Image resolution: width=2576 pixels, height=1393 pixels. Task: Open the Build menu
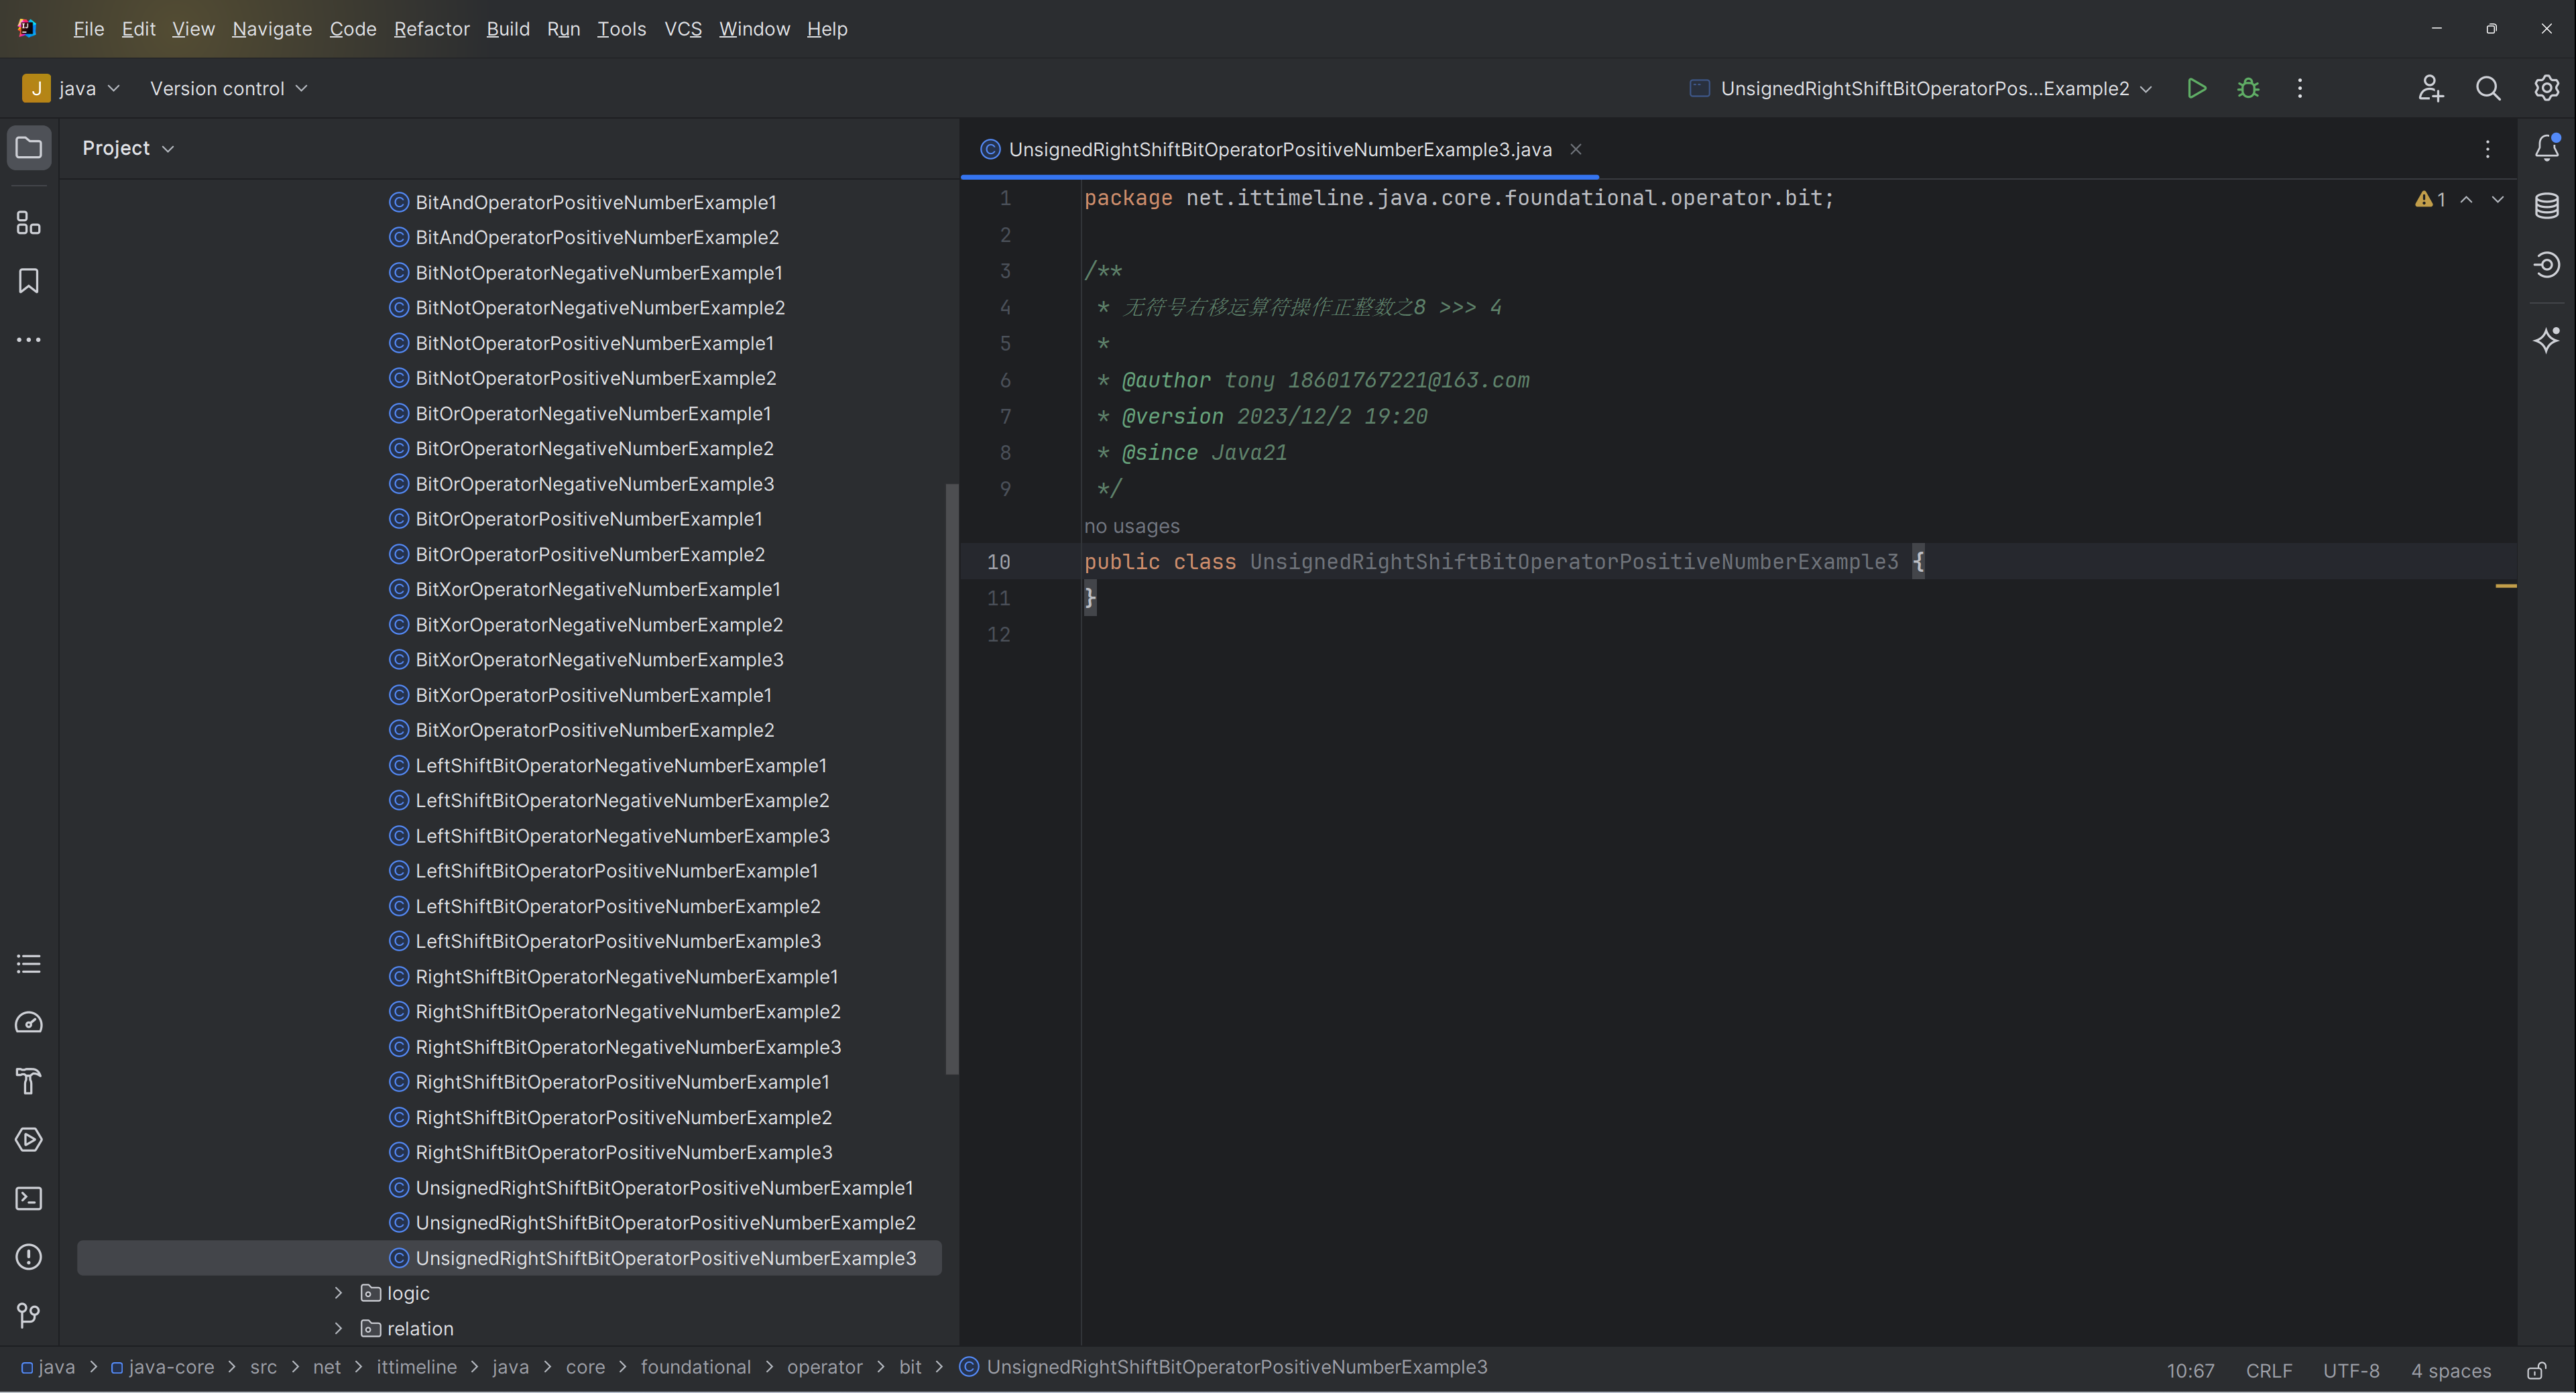tap(508, 29)
